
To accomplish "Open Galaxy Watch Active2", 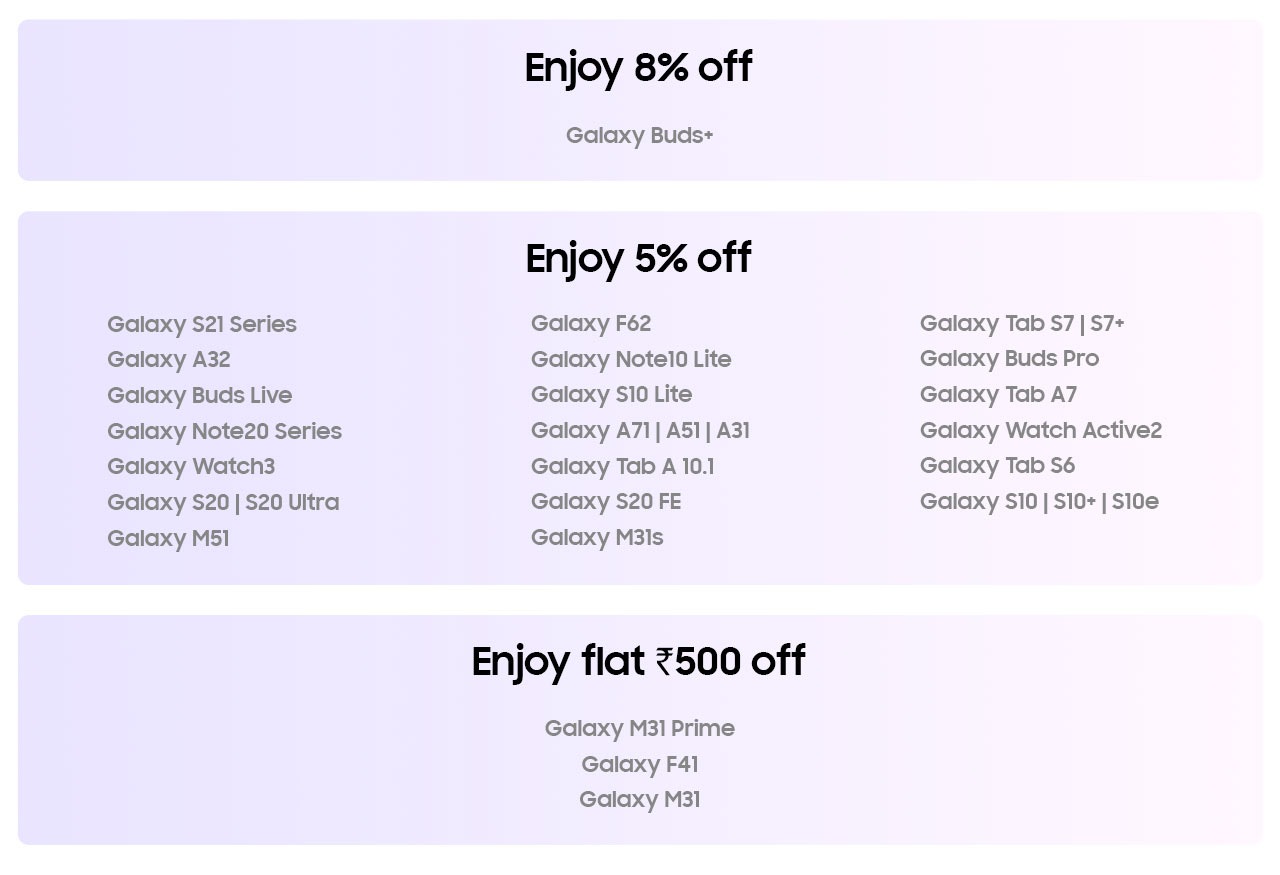I will [1041, 431].
